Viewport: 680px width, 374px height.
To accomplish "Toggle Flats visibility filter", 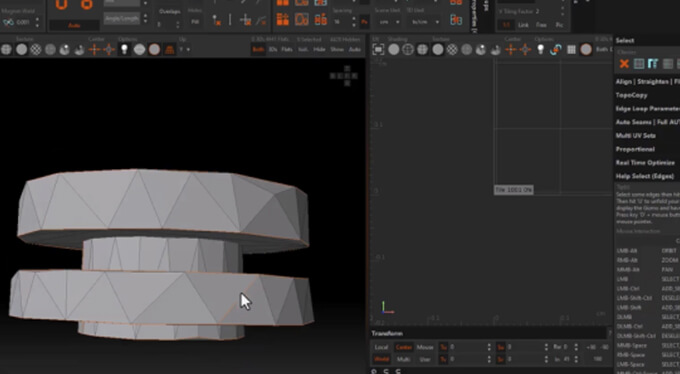I will [287, 49].
